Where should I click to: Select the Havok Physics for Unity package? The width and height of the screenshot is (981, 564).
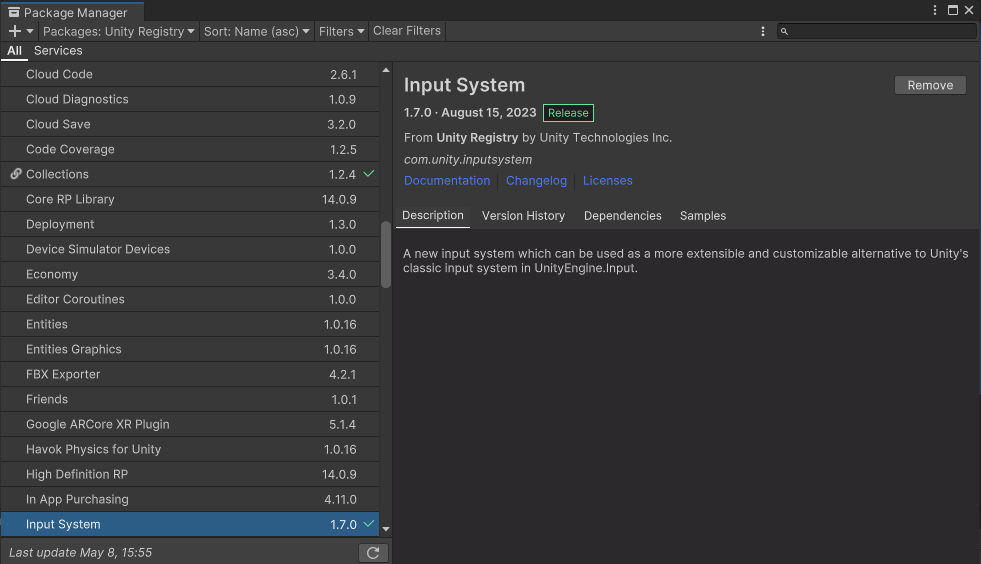click(190, 450)
